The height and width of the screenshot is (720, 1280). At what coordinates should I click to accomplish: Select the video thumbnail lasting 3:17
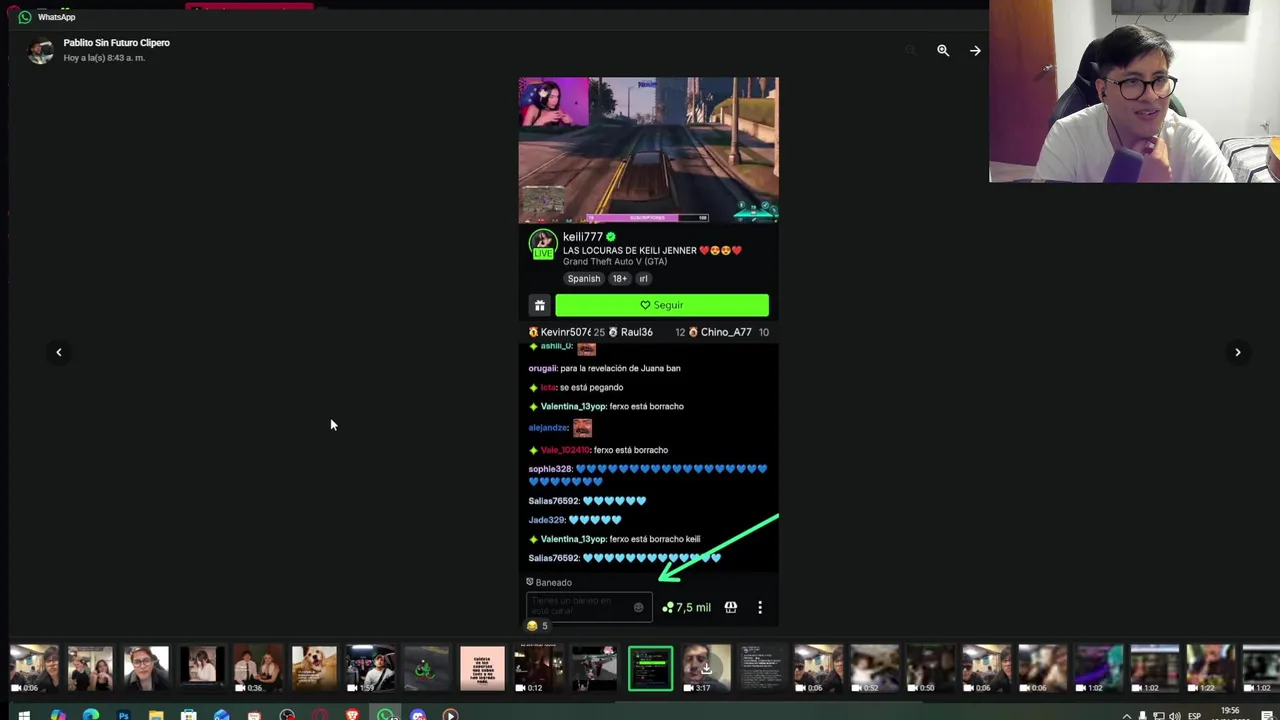(706, 669)
